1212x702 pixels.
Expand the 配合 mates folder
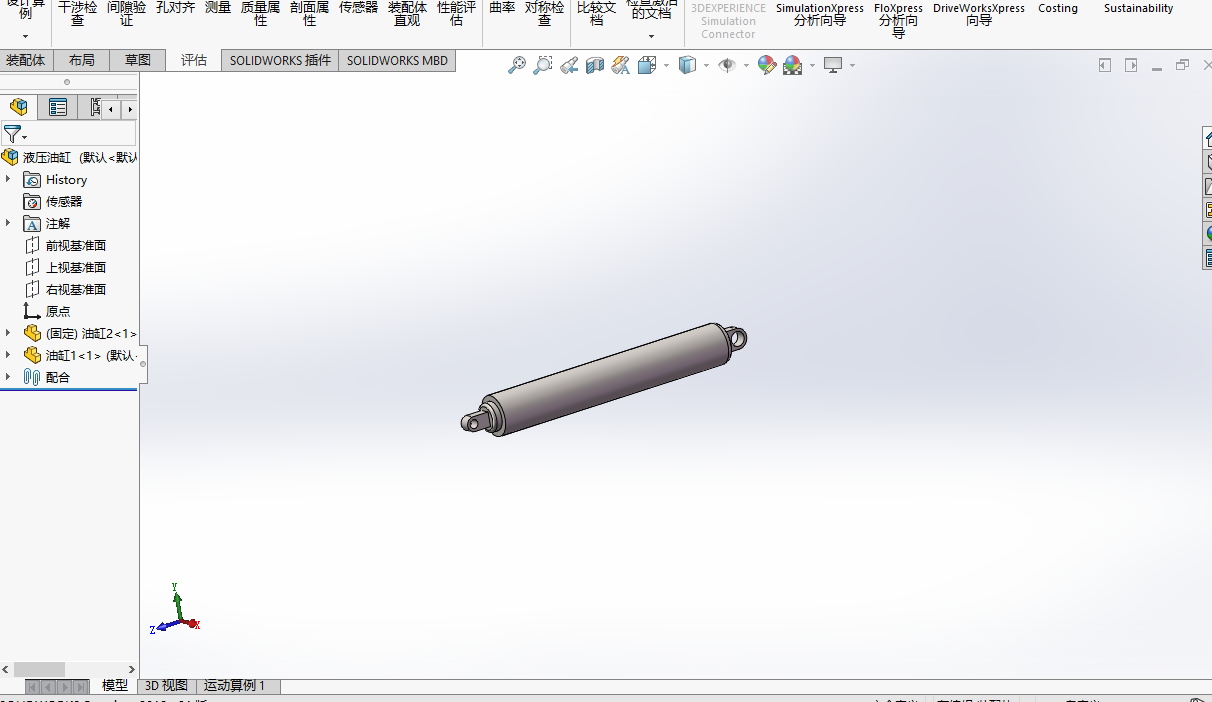click(8, 377)
